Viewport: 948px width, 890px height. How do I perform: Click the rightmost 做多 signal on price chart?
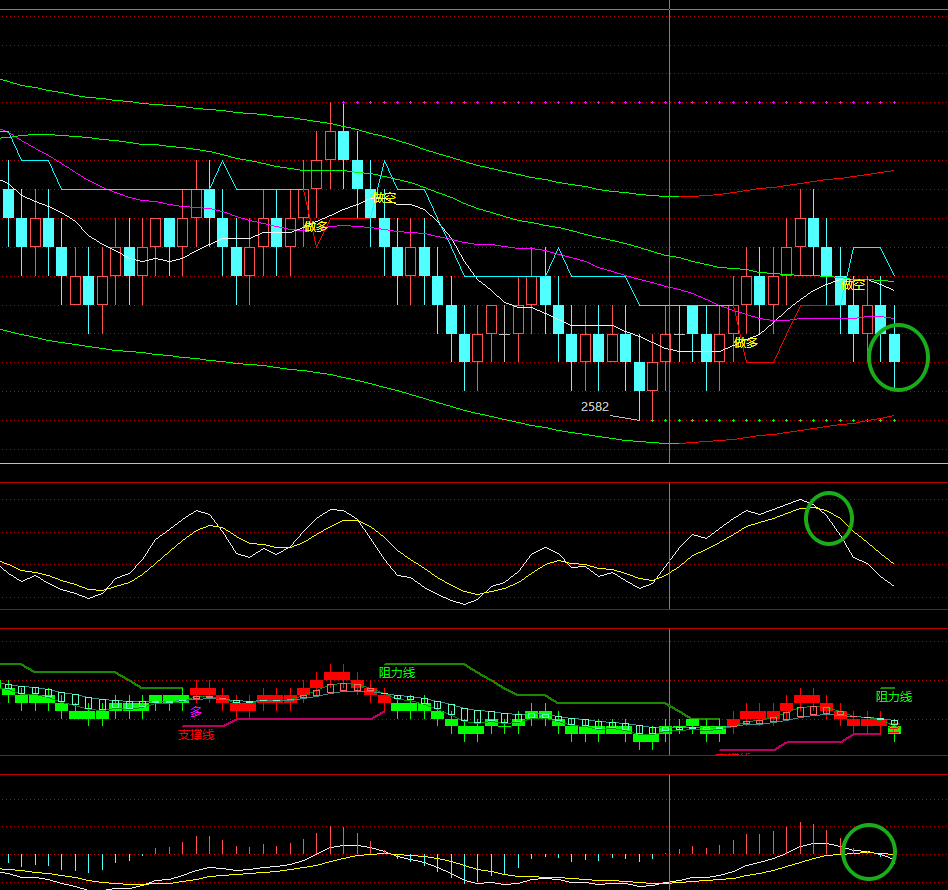pyautogui.click(x=745, y=343)
